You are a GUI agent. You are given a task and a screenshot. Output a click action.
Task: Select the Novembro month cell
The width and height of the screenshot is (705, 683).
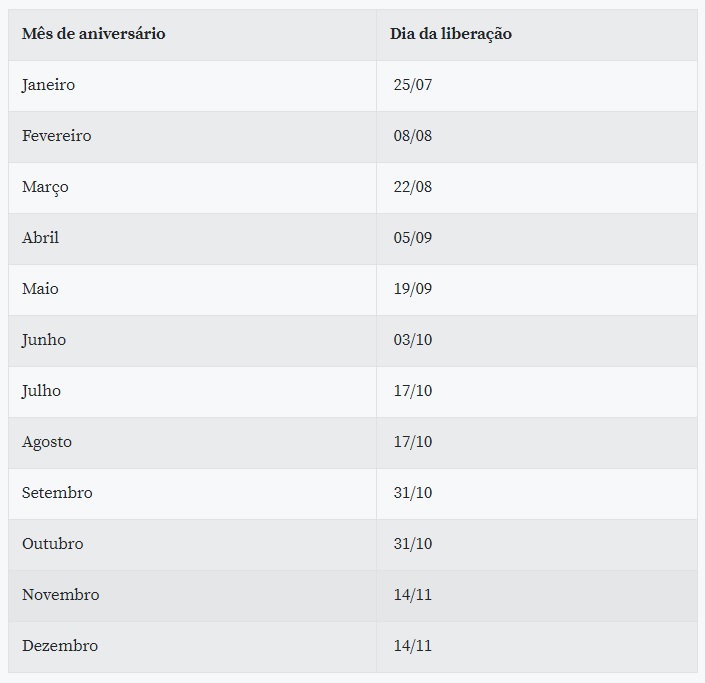point(61,595)
